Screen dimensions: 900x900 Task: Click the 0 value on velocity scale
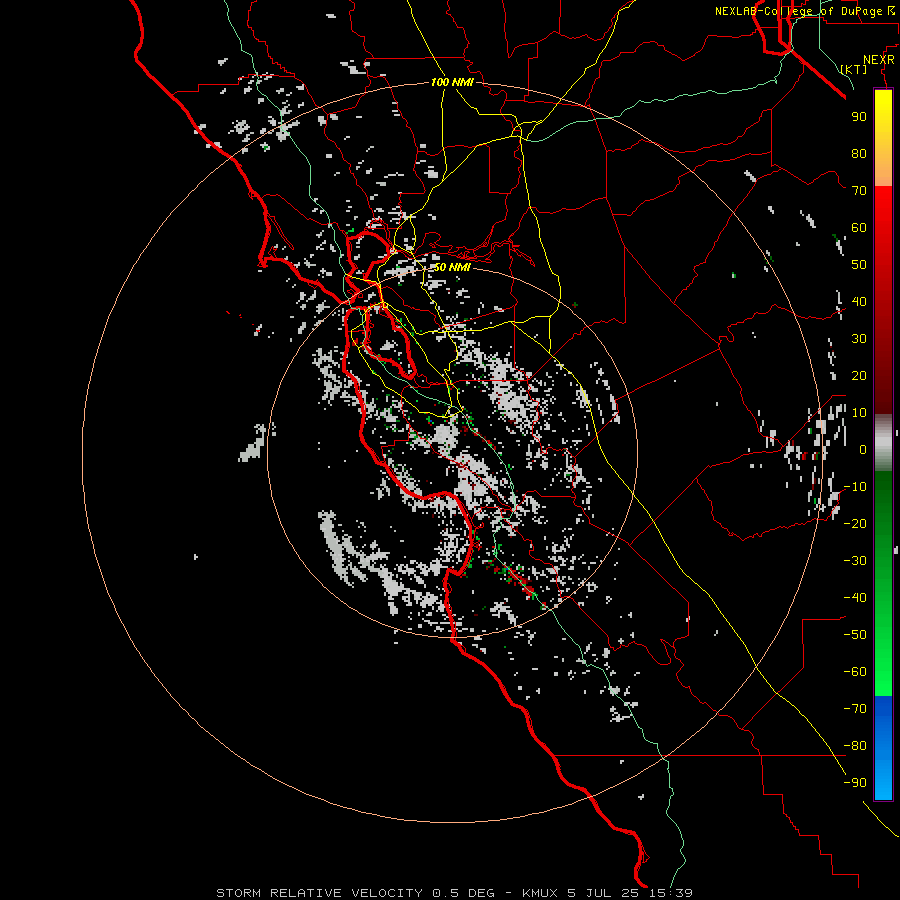click(x=863, y=449)
